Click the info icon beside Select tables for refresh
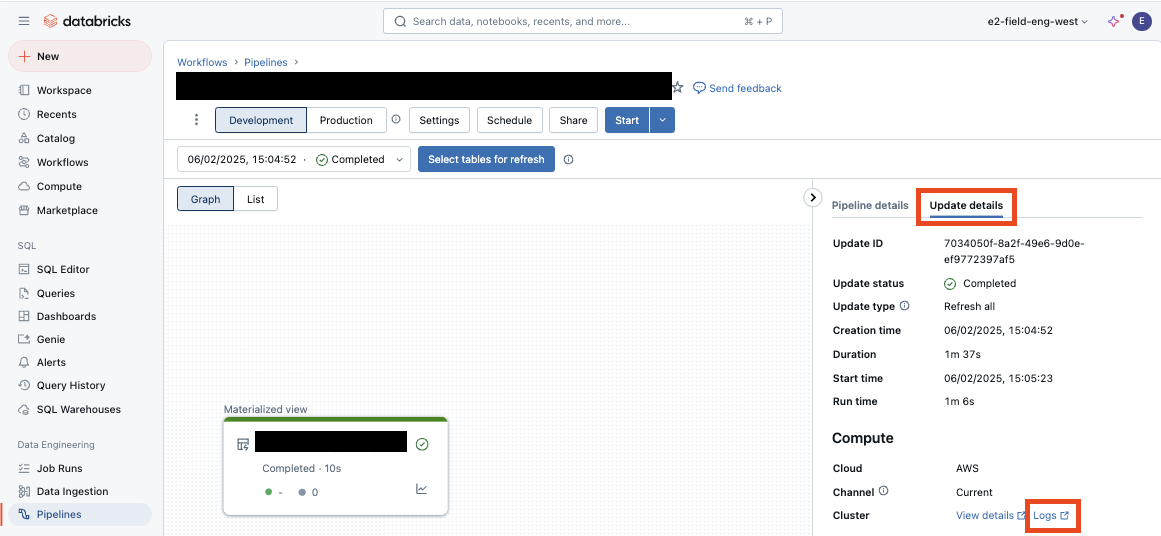 [x=568, y=160]
